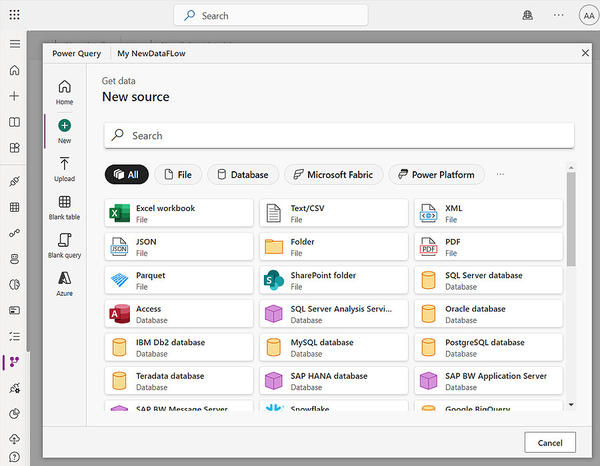Click the scrollbar down arrow
The height and width of the screenshot is (466, 600).
pos(571,404)
